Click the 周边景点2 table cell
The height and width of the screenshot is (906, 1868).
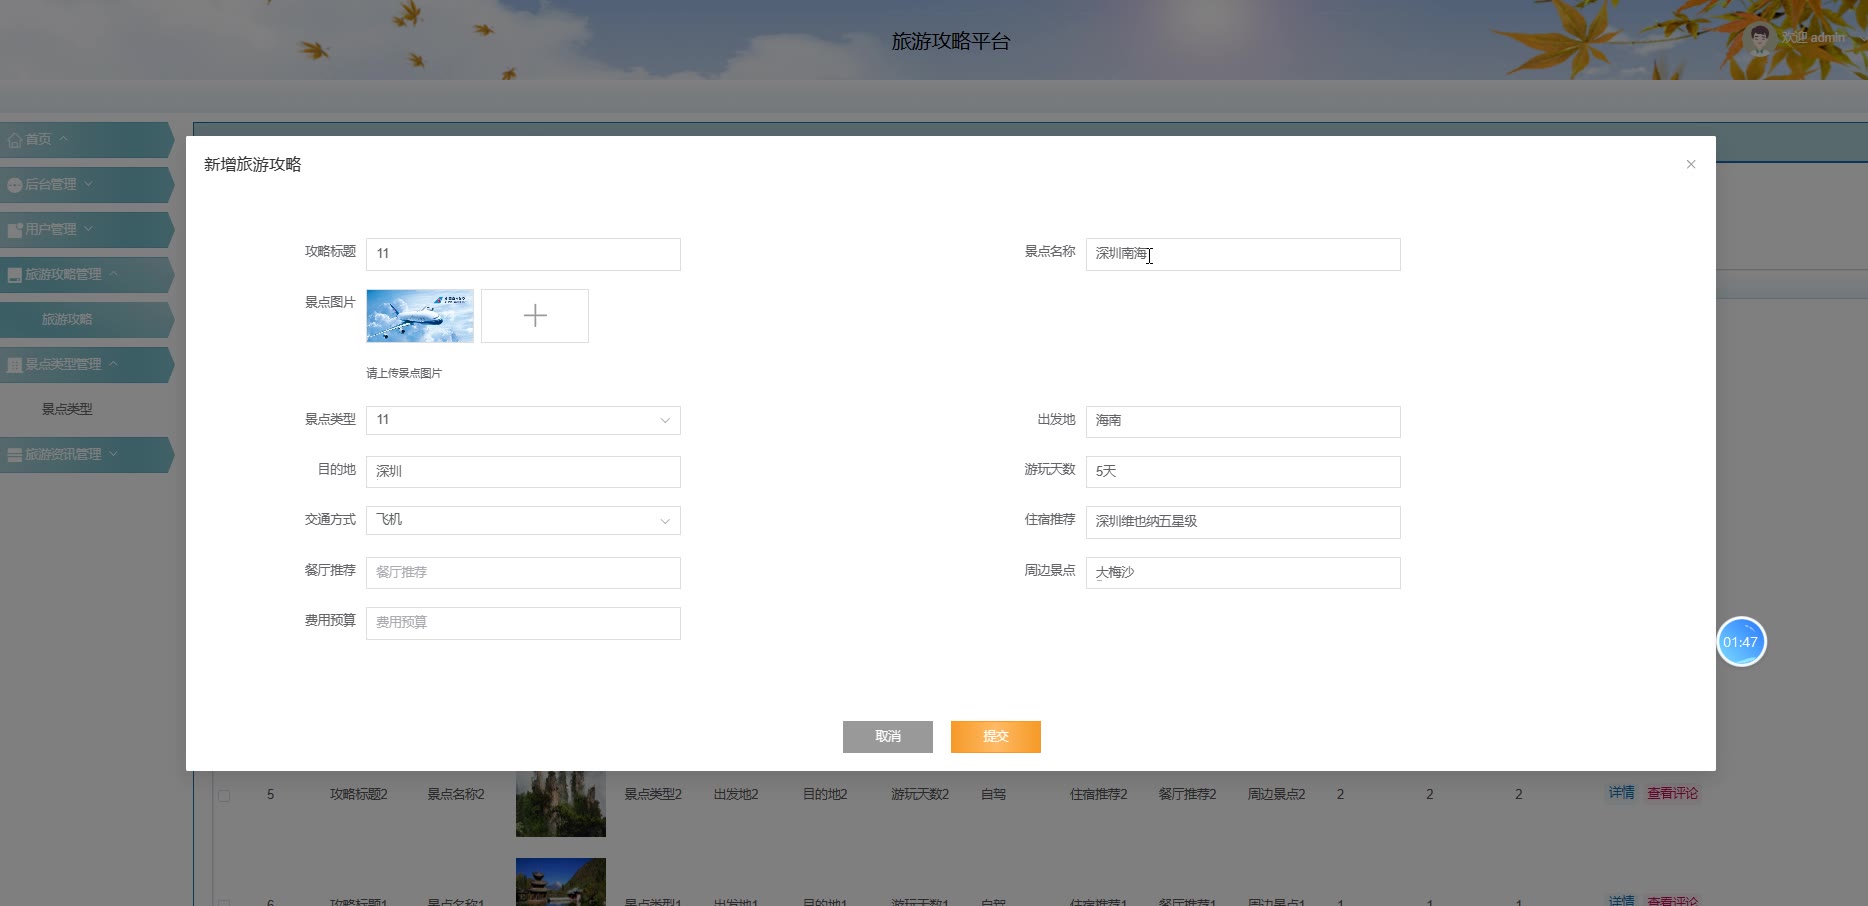point(1277,794)
